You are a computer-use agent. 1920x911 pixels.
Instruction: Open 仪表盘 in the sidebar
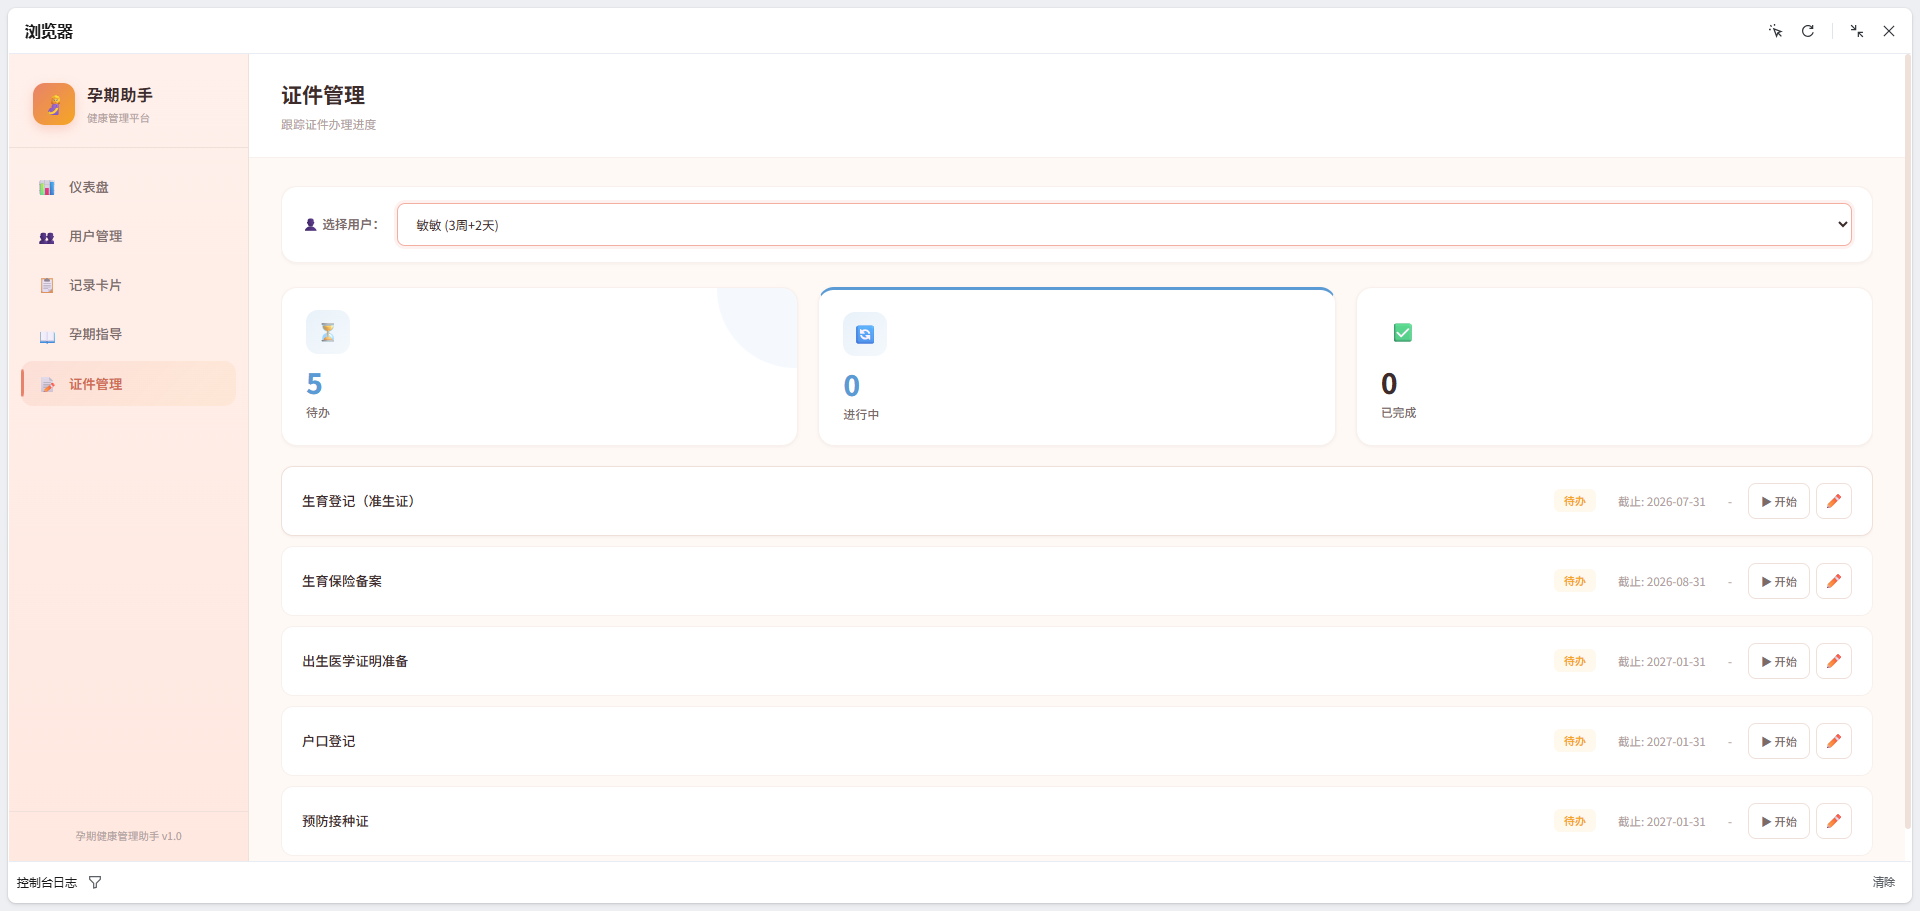coord(89,187)
